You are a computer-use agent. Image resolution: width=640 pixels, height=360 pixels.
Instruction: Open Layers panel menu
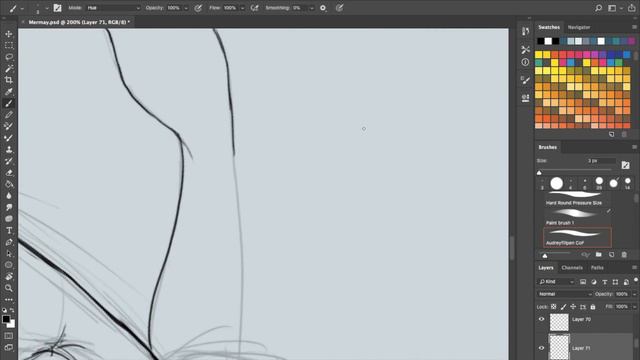pyautogui.click(x=634, y=268)
